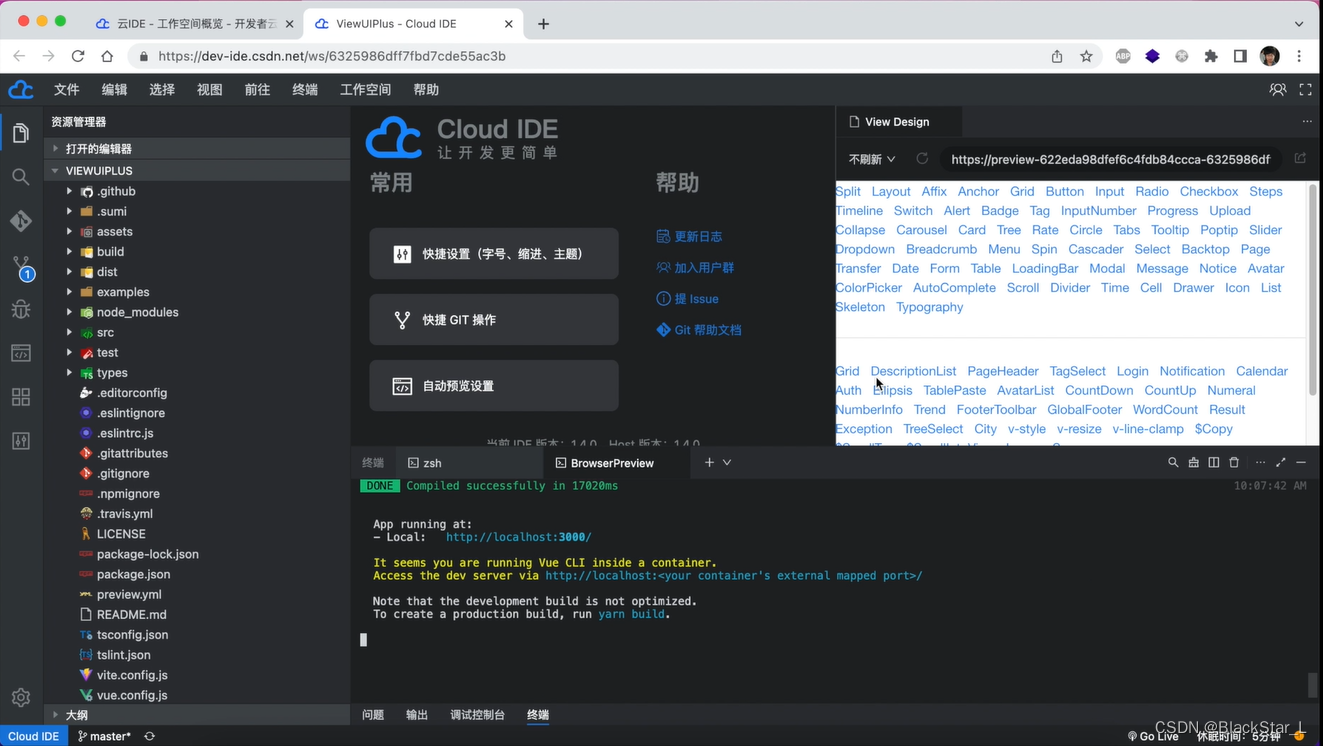The height and width of the screenshot is (746, 1323).
Task: Open vue.config.js in file tree
Action: [132, 695]
